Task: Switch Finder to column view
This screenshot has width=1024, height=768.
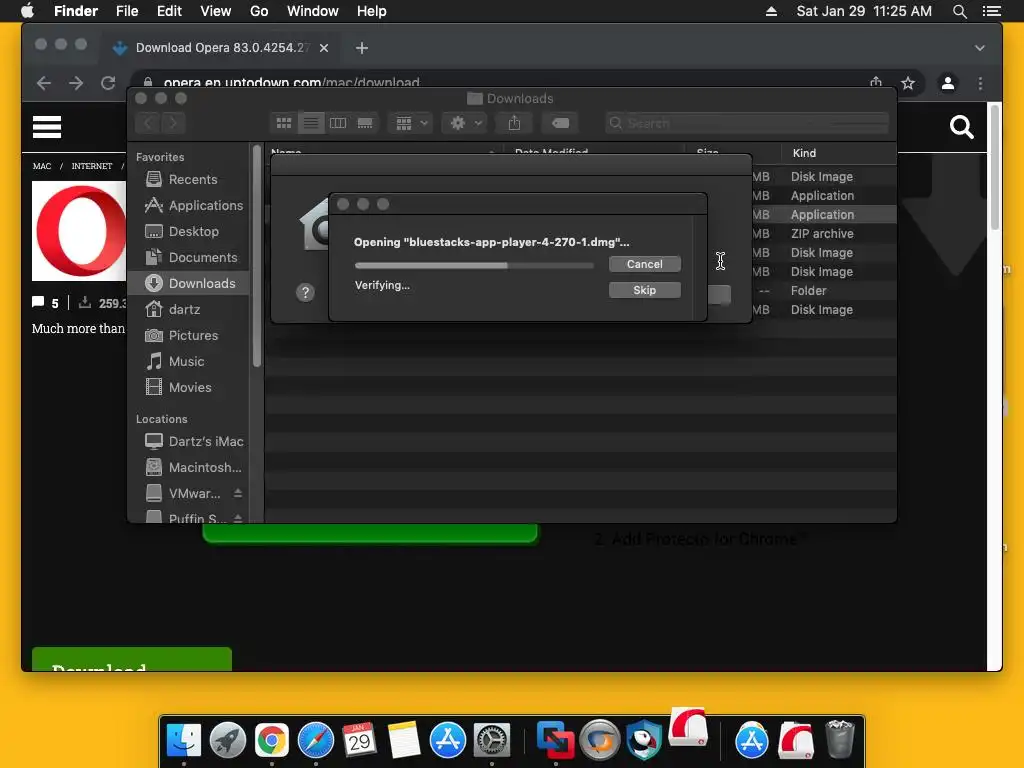Action: [338, 123]
